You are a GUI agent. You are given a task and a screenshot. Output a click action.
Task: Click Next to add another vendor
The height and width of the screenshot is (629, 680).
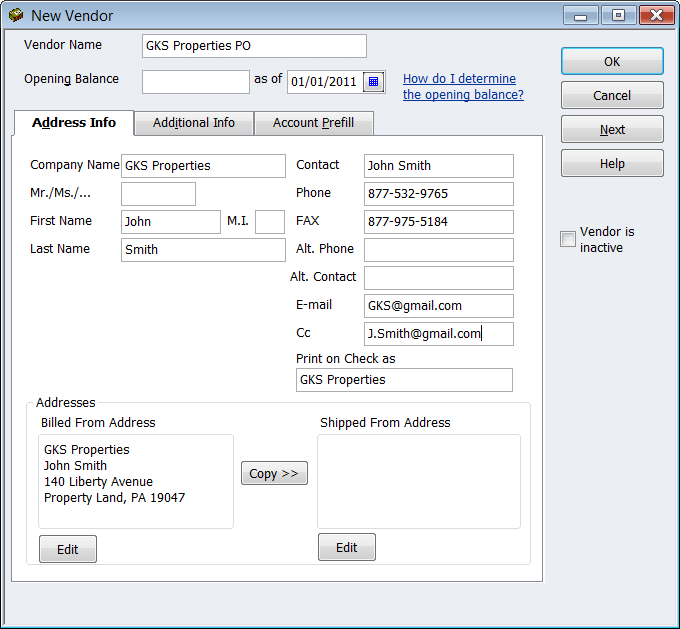pos(612,130)
